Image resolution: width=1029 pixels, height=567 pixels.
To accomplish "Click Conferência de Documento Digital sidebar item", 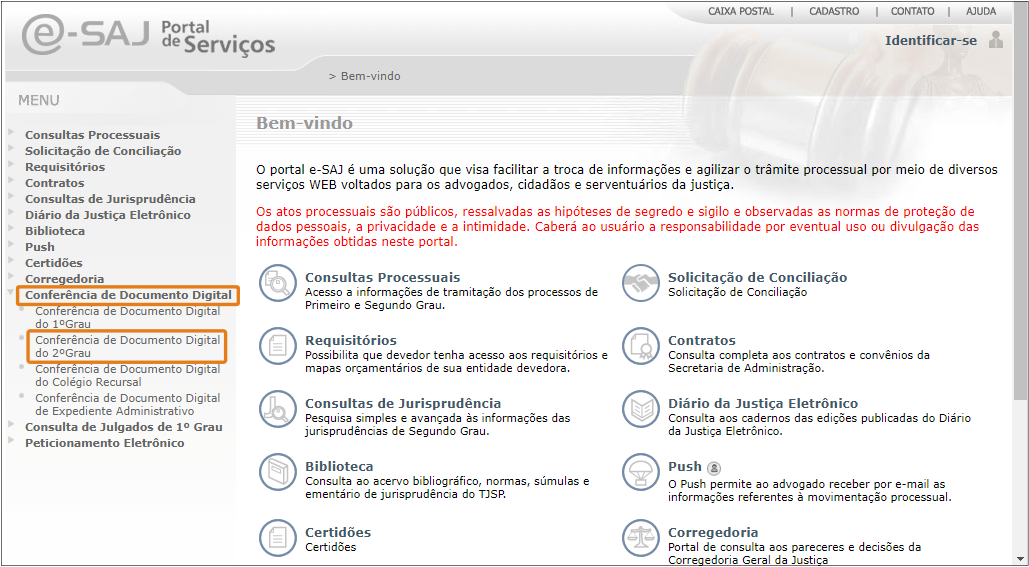I will click(128, 295).
